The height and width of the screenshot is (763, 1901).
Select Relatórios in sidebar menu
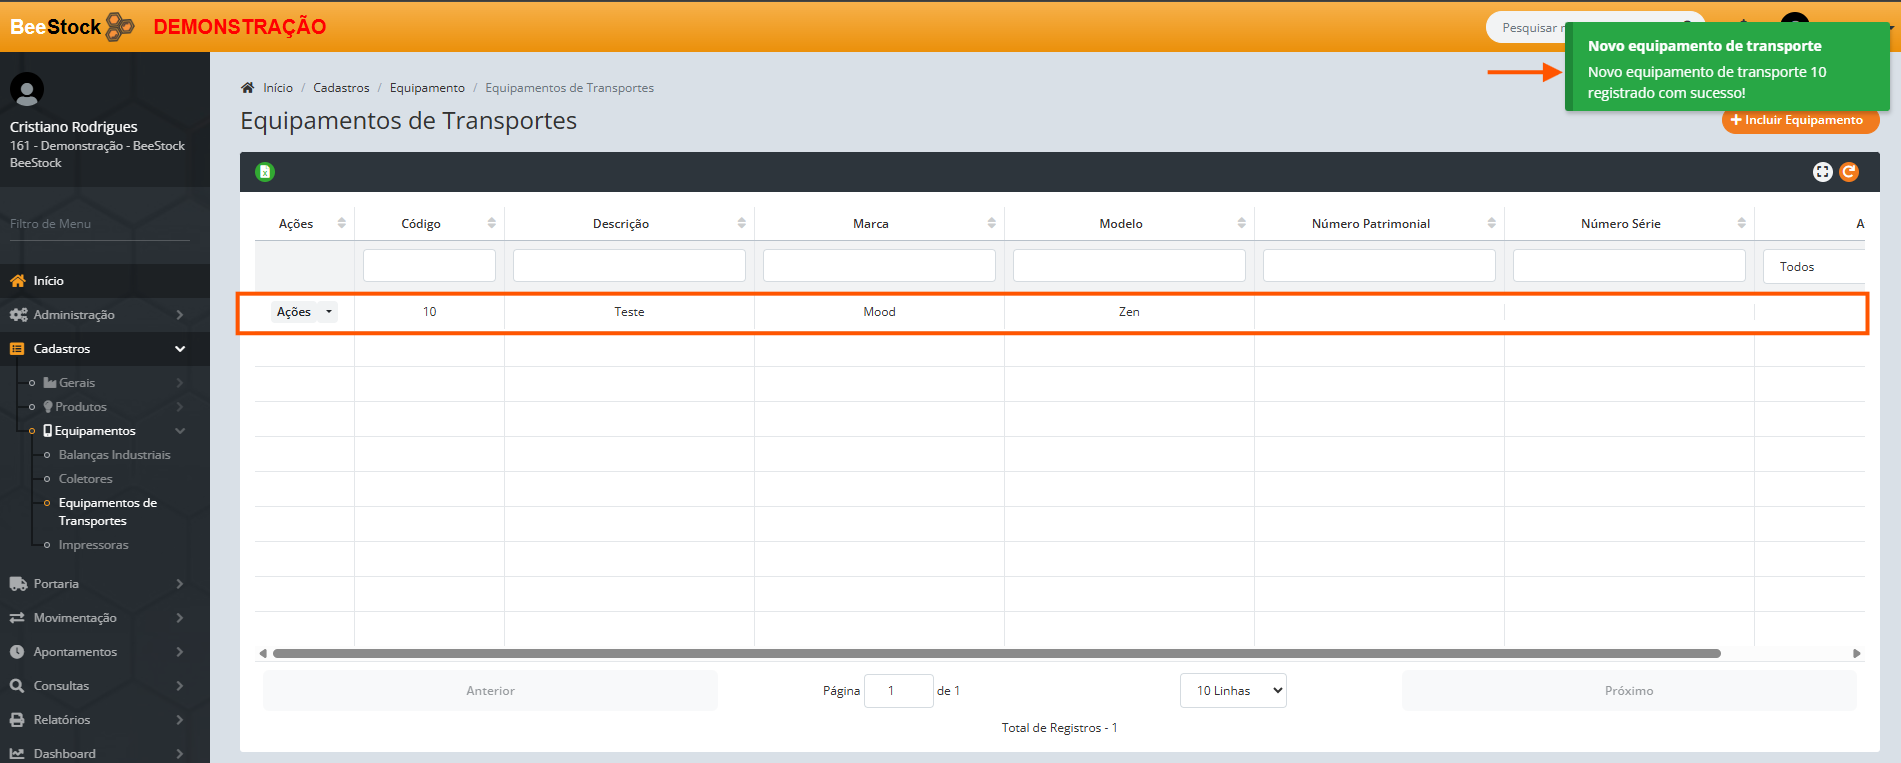[62, 720]
